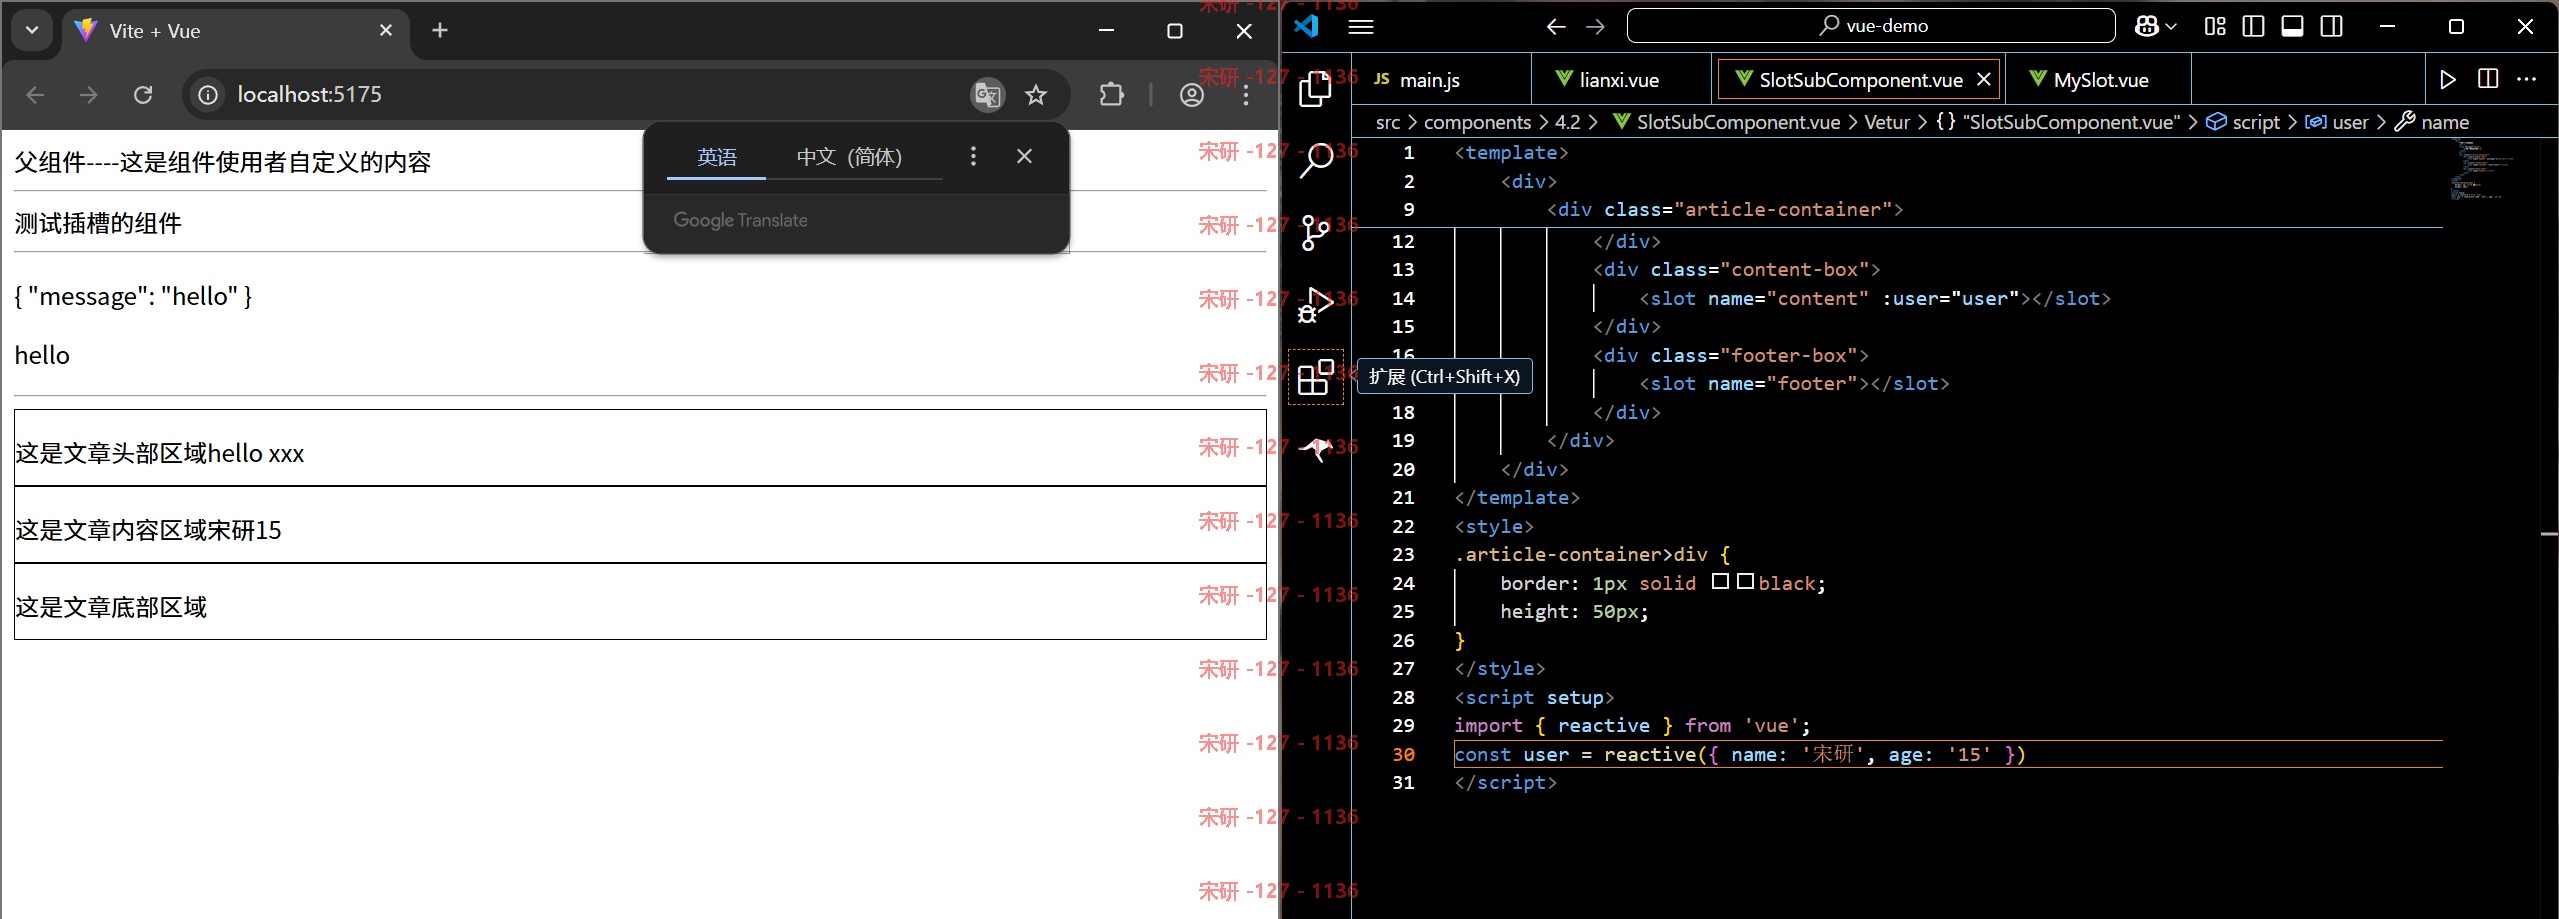Click the text 测试插槽的组件
2559x919 pixels.
pyautogui.click(x=98, y=223)
